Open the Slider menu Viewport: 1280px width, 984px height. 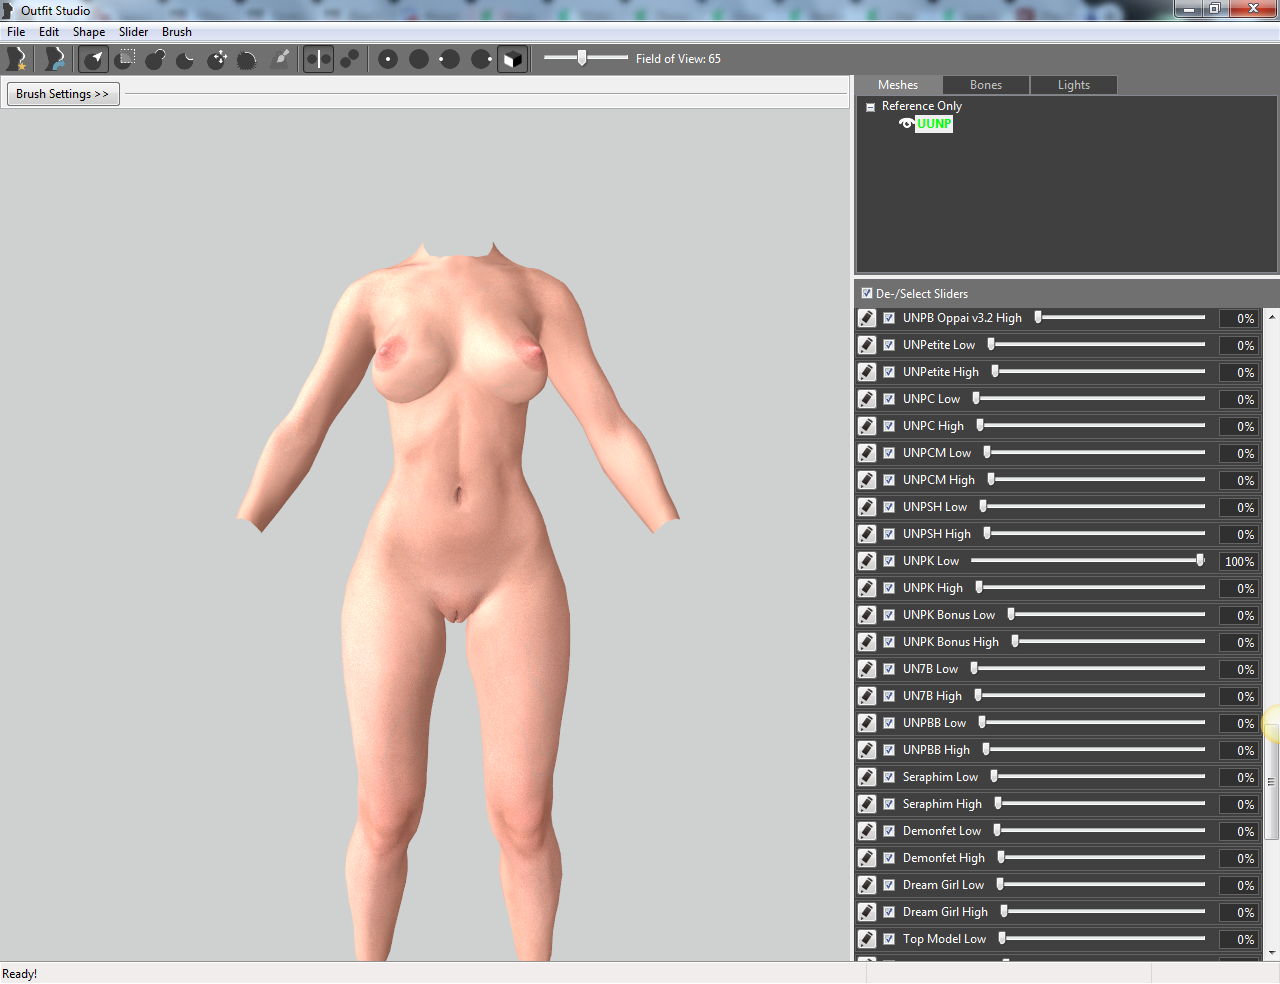point(133,32)
